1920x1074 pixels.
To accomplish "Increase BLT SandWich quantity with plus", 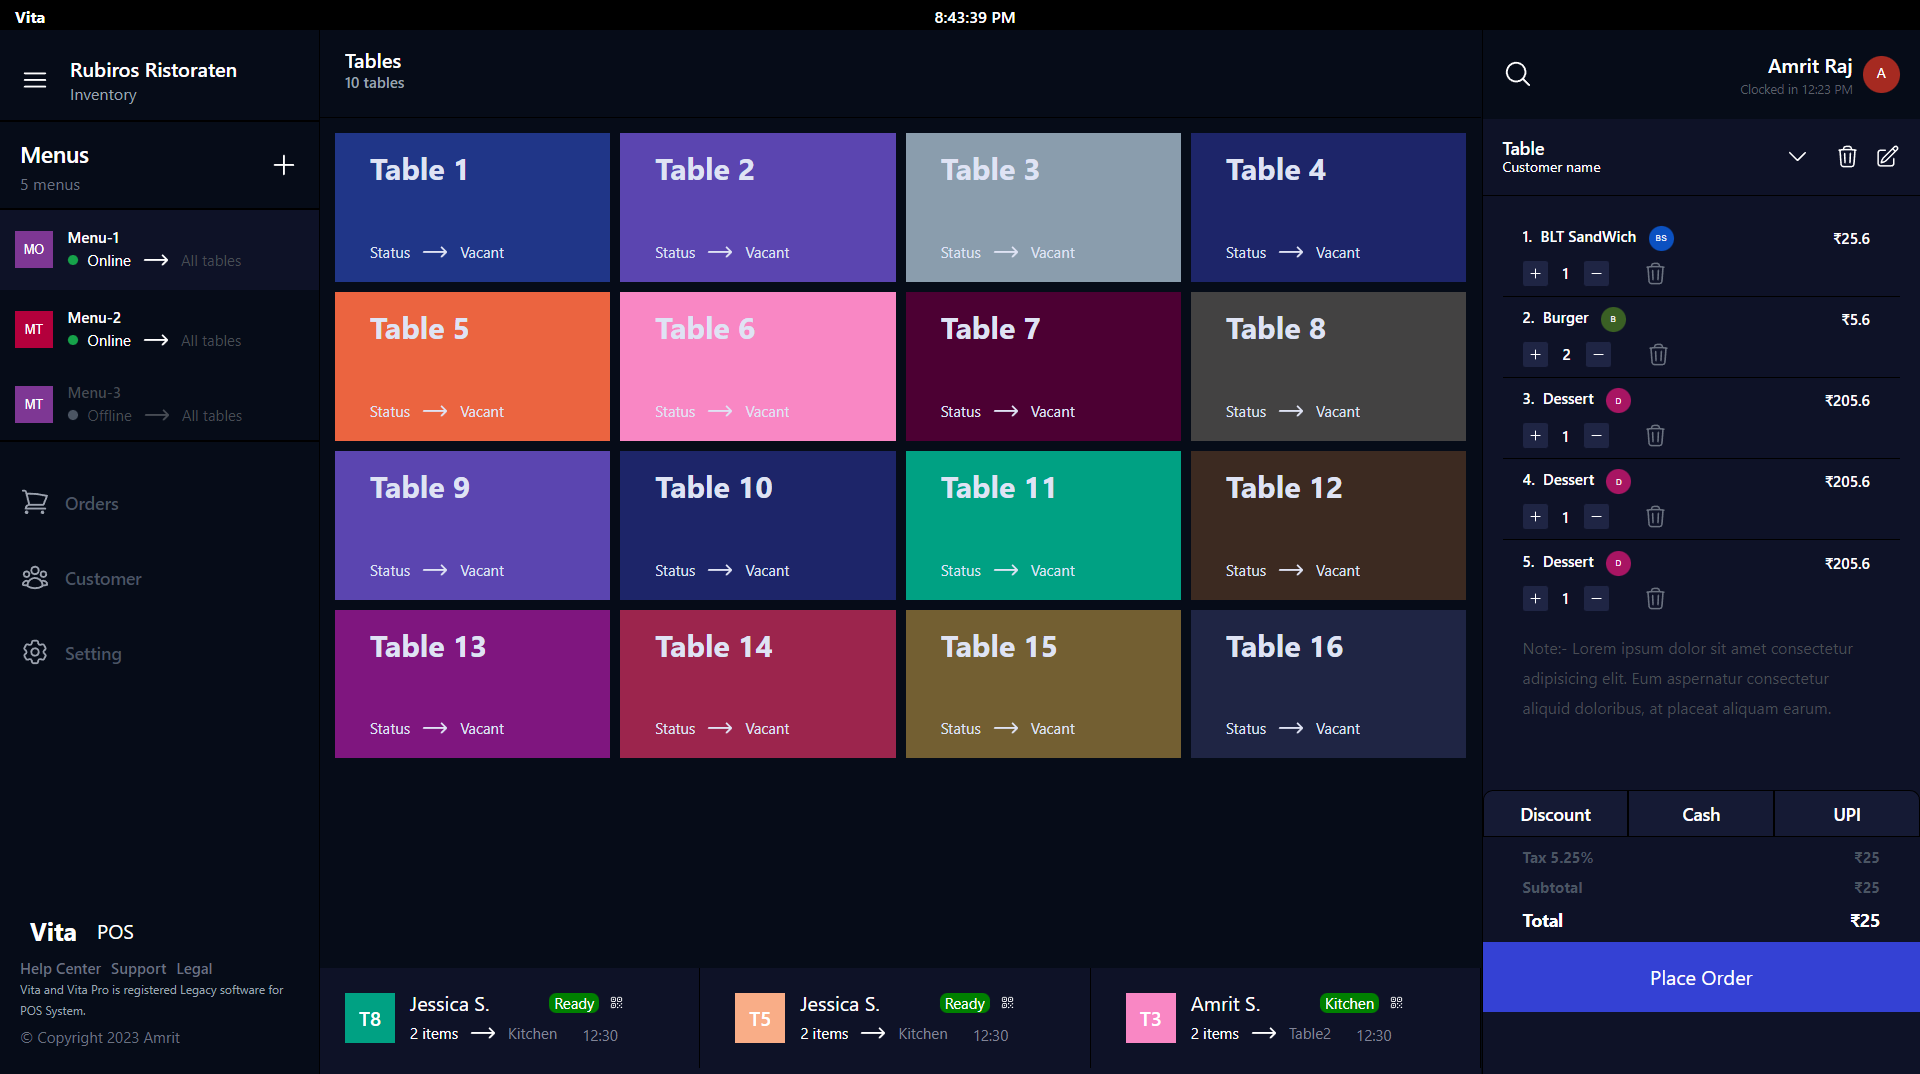I will point(1535,274).
